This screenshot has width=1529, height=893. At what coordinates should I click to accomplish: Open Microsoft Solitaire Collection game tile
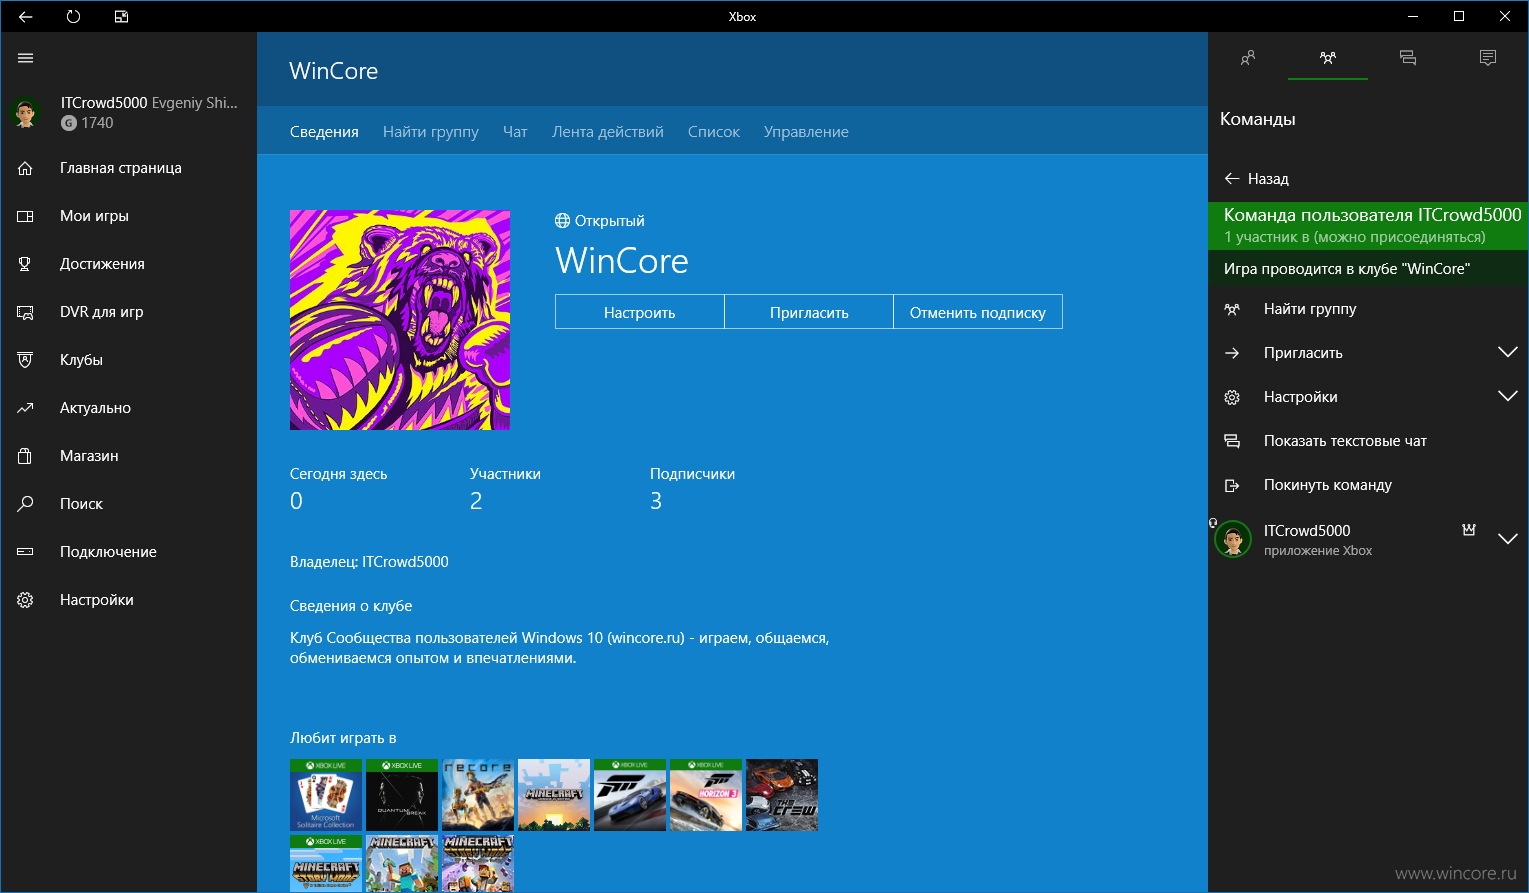(x=326, y=795)
